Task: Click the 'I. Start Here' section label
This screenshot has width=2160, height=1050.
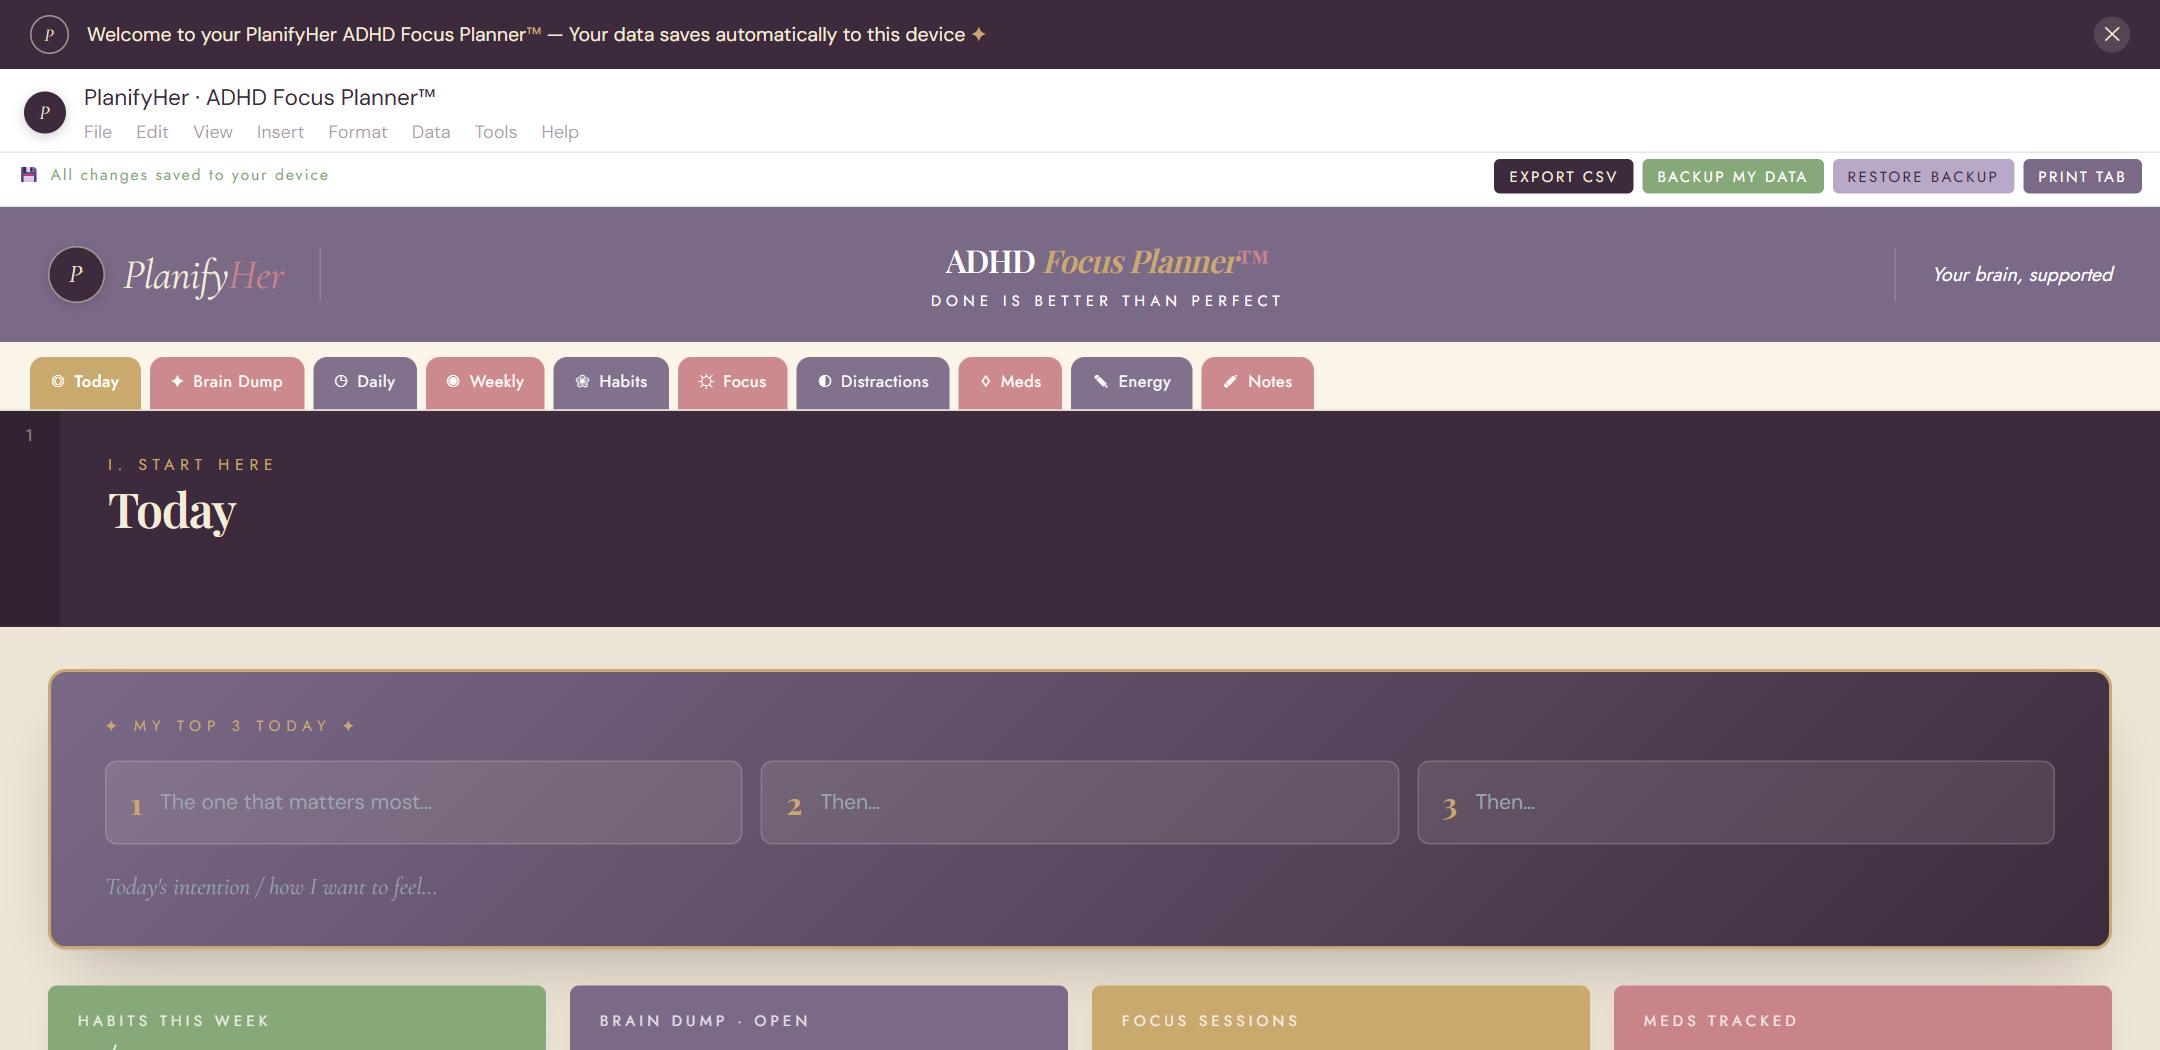Action: pyautogui.click(x=191, y=465)
